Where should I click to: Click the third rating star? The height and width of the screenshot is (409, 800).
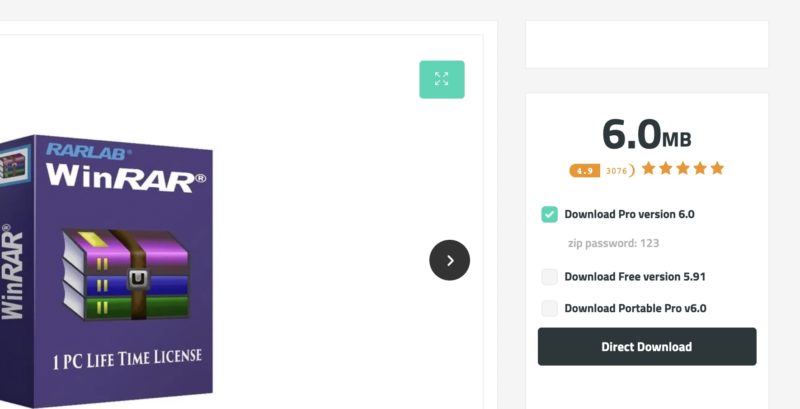(683, 169)
